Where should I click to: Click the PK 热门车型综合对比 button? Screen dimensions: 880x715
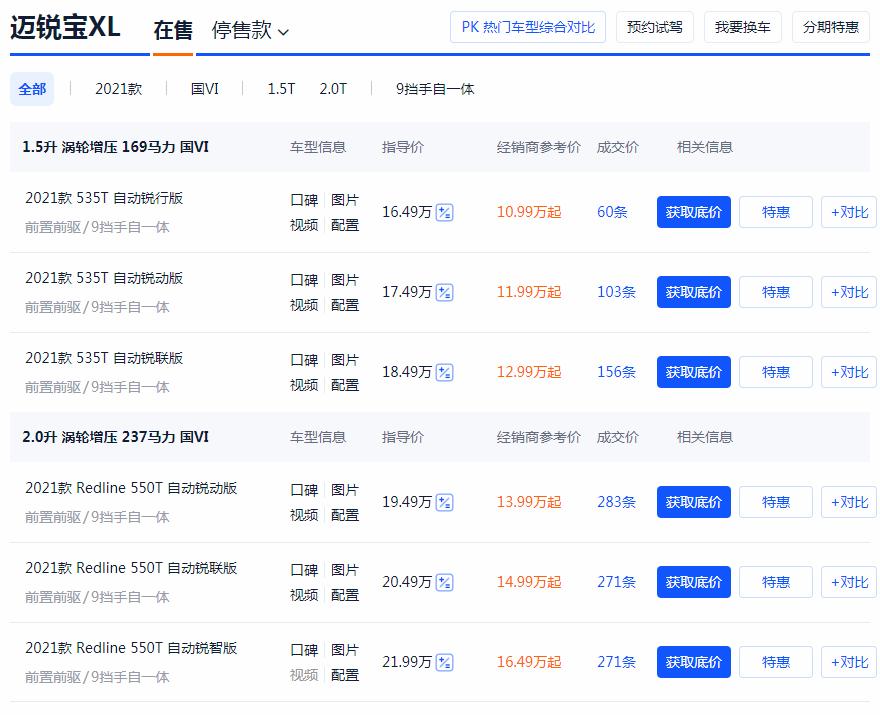[x=527, y=27]
